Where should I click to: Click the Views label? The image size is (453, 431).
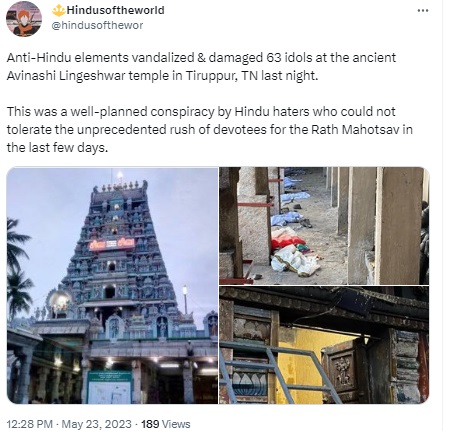[x=176, y=424]
